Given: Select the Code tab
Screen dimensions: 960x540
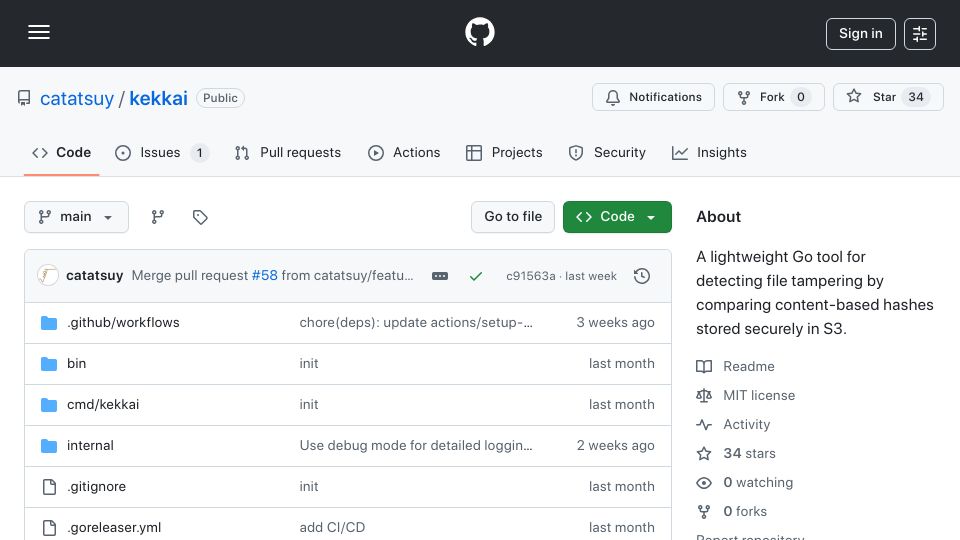Looking at the screenshot, I should pyautogui.click(x=61, y=152).
